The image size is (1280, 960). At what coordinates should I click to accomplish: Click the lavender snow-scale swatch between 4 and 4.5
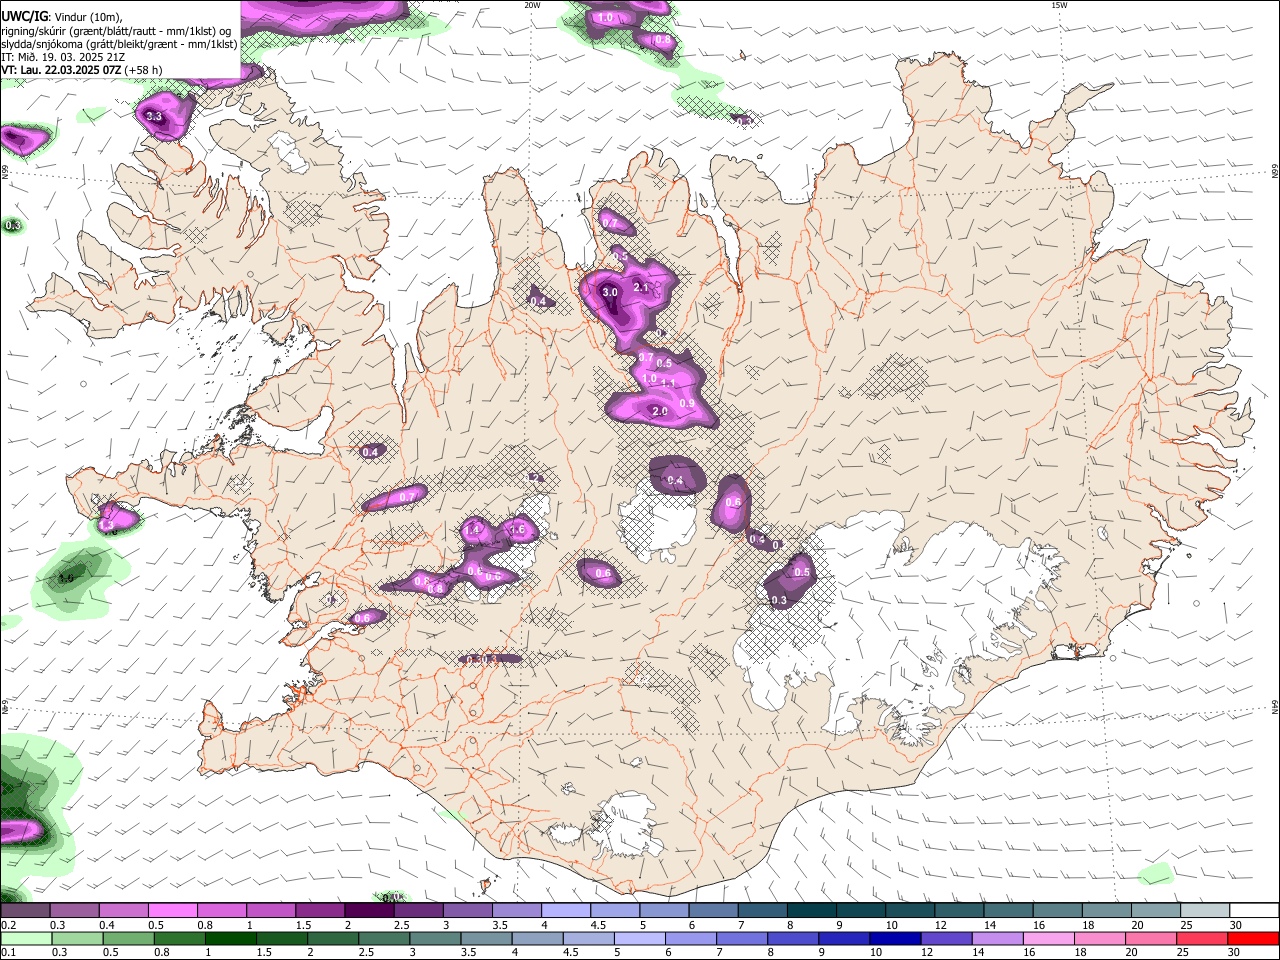(x=566, y=911)
